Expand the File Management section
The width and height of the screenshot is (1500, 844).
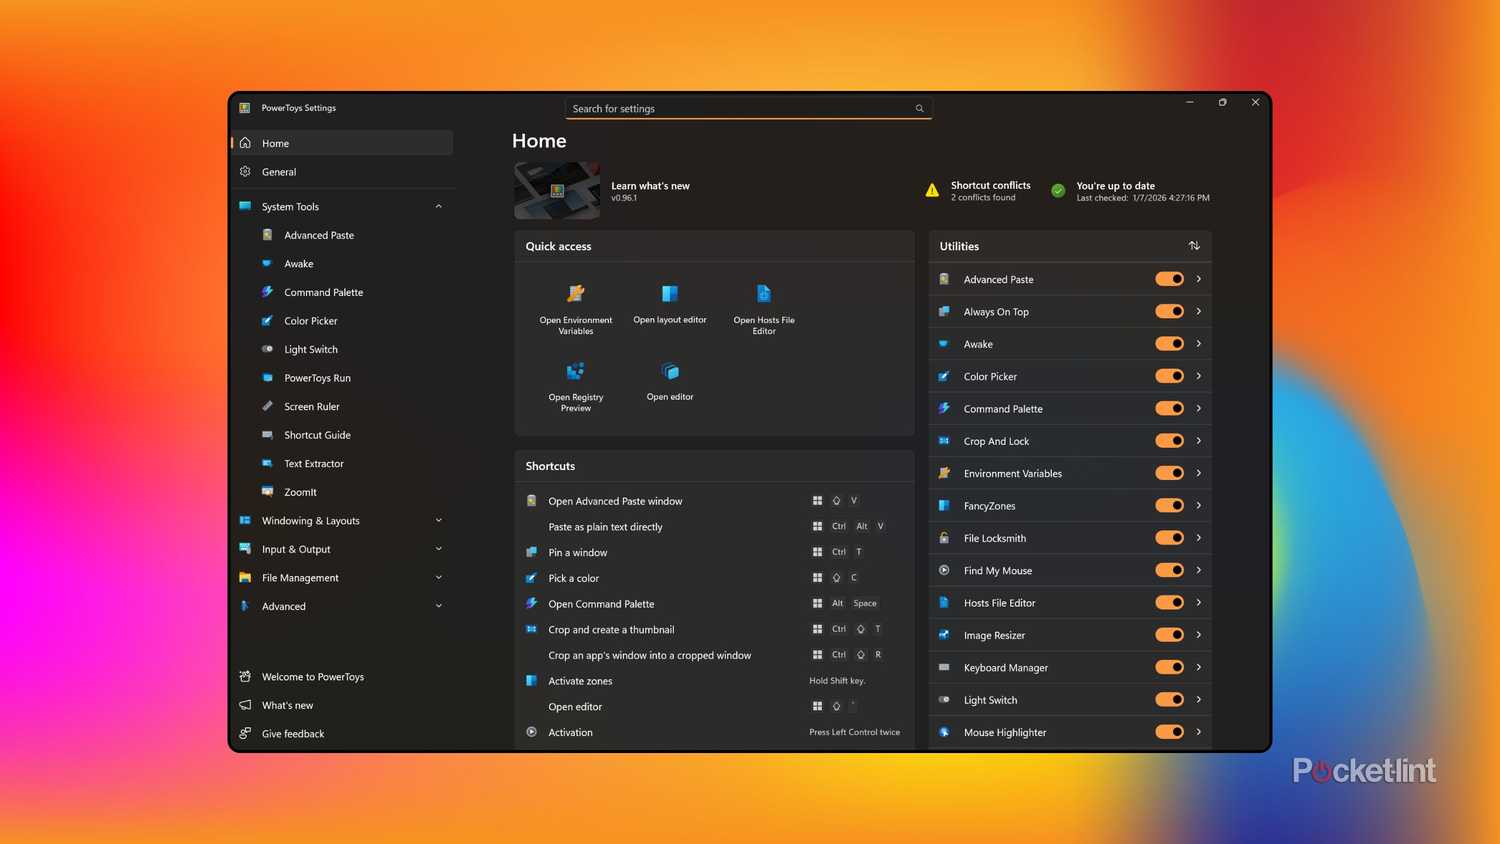pos(438,577)
